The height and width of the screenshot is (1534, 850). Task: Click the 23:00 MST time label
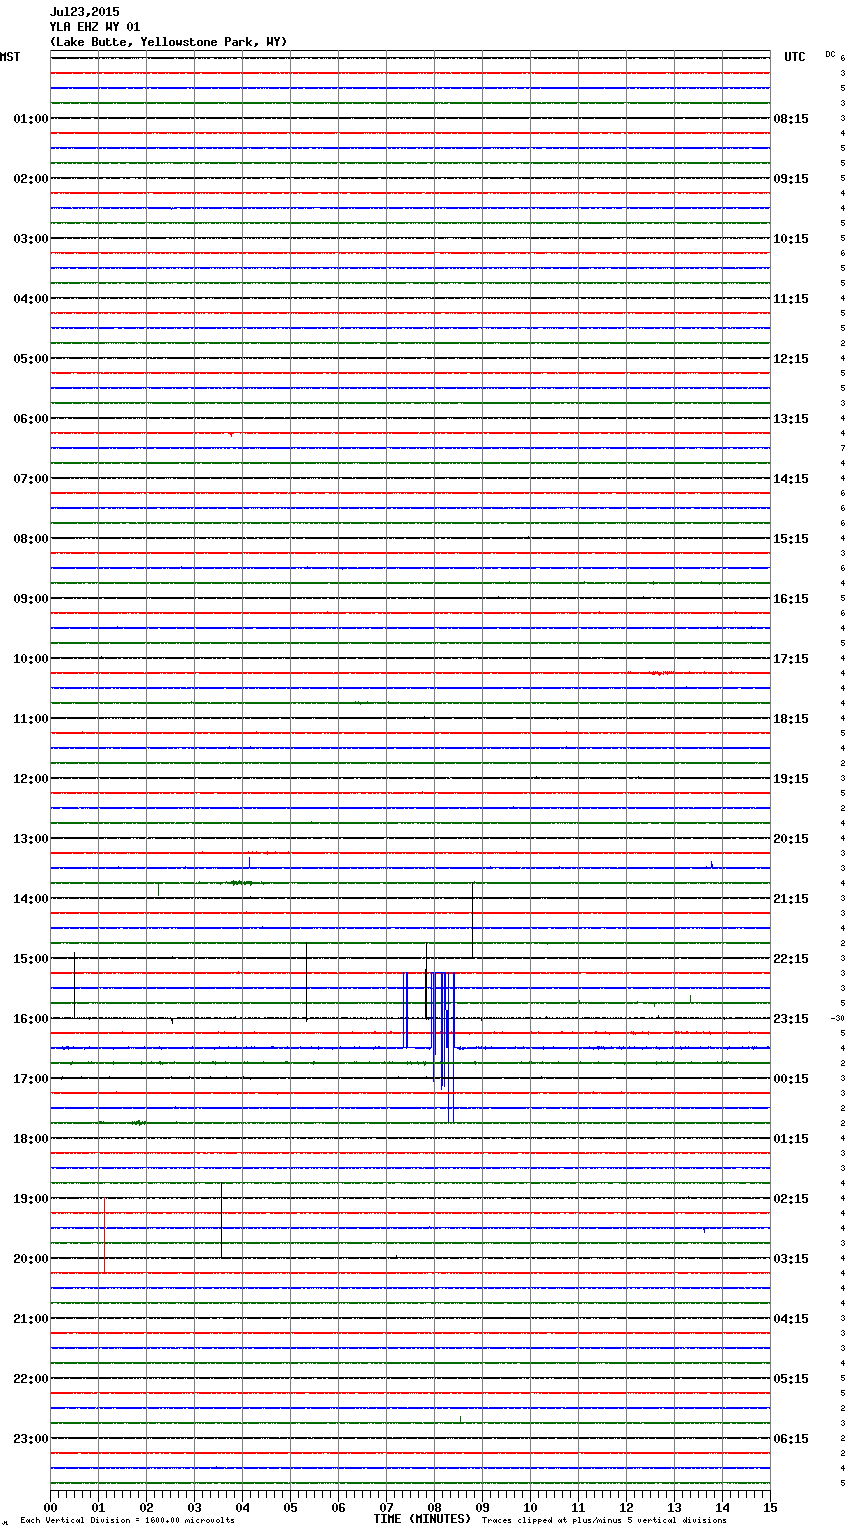pyautogui.click(x=30, y=1439)
